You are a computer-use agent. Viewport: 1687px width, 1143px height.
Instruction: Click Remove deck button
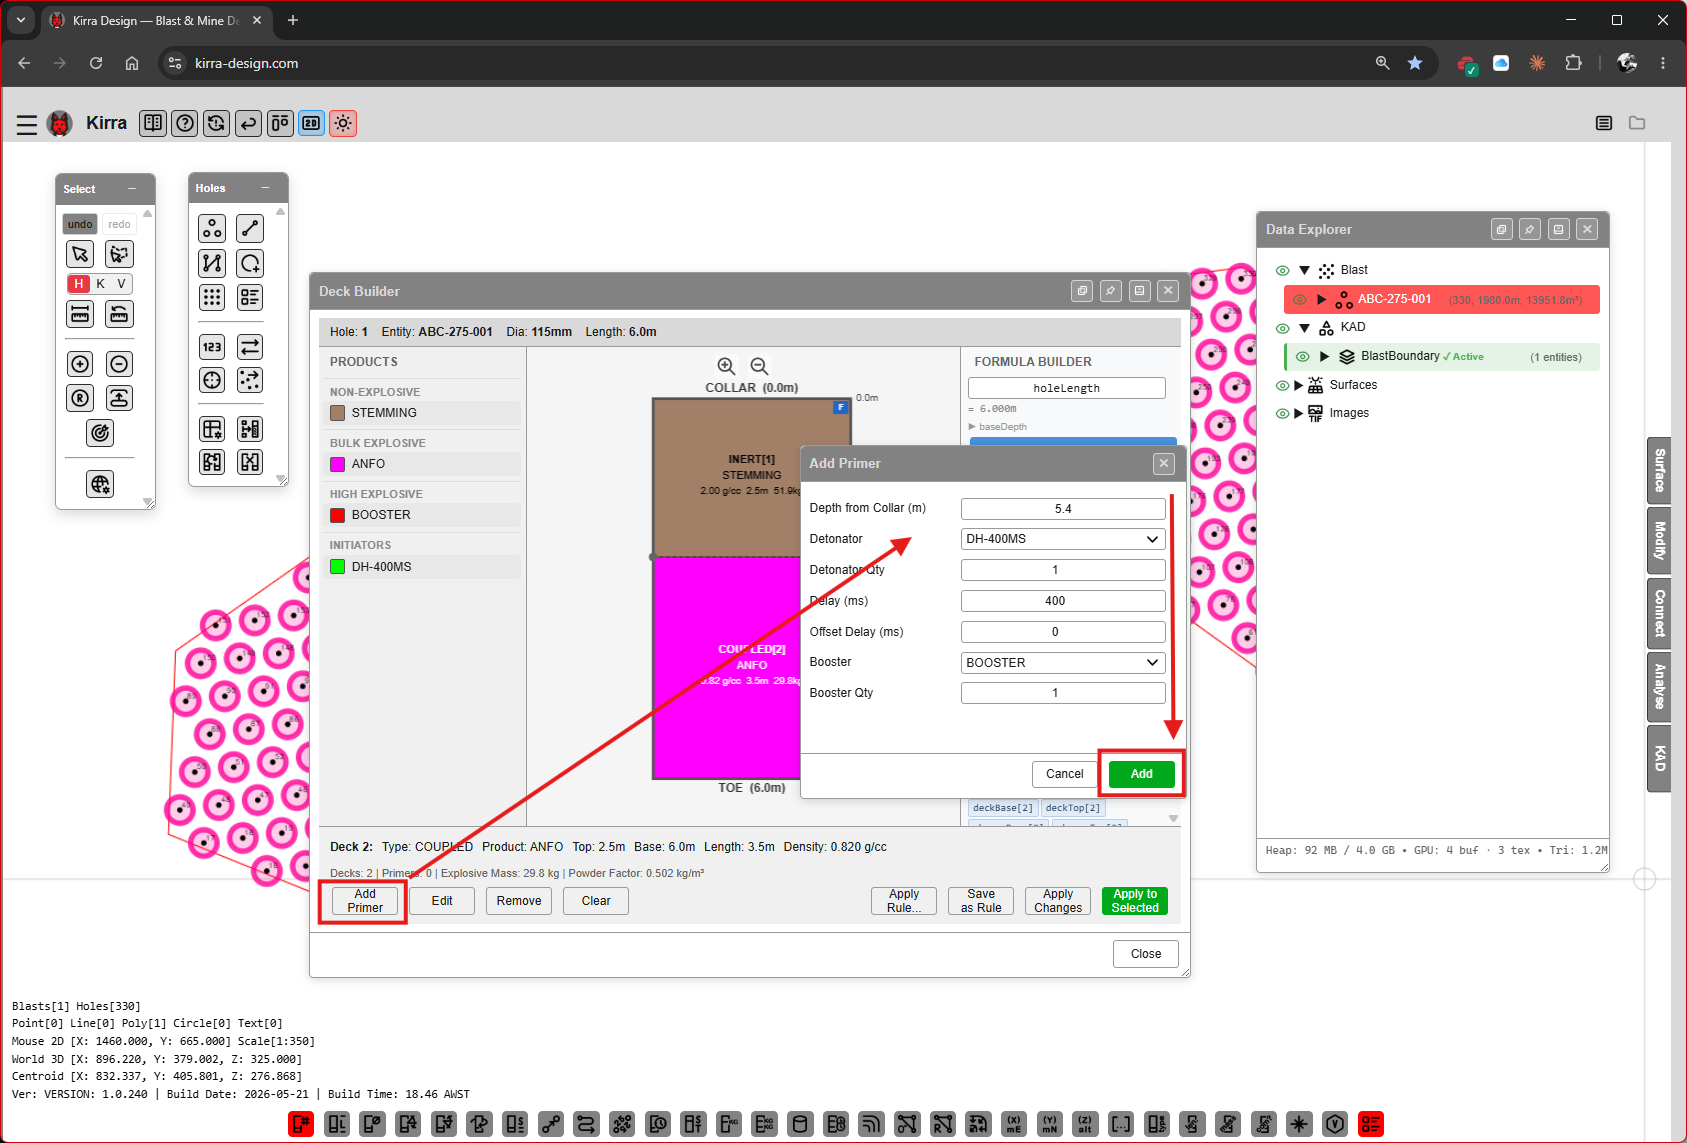(519, 901)
